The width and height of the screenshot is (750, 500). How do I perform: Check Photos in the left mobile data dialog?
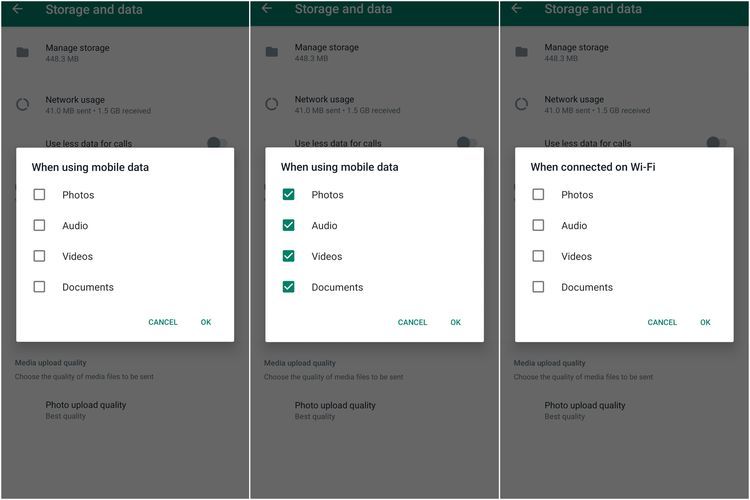(x=39, y=194)
